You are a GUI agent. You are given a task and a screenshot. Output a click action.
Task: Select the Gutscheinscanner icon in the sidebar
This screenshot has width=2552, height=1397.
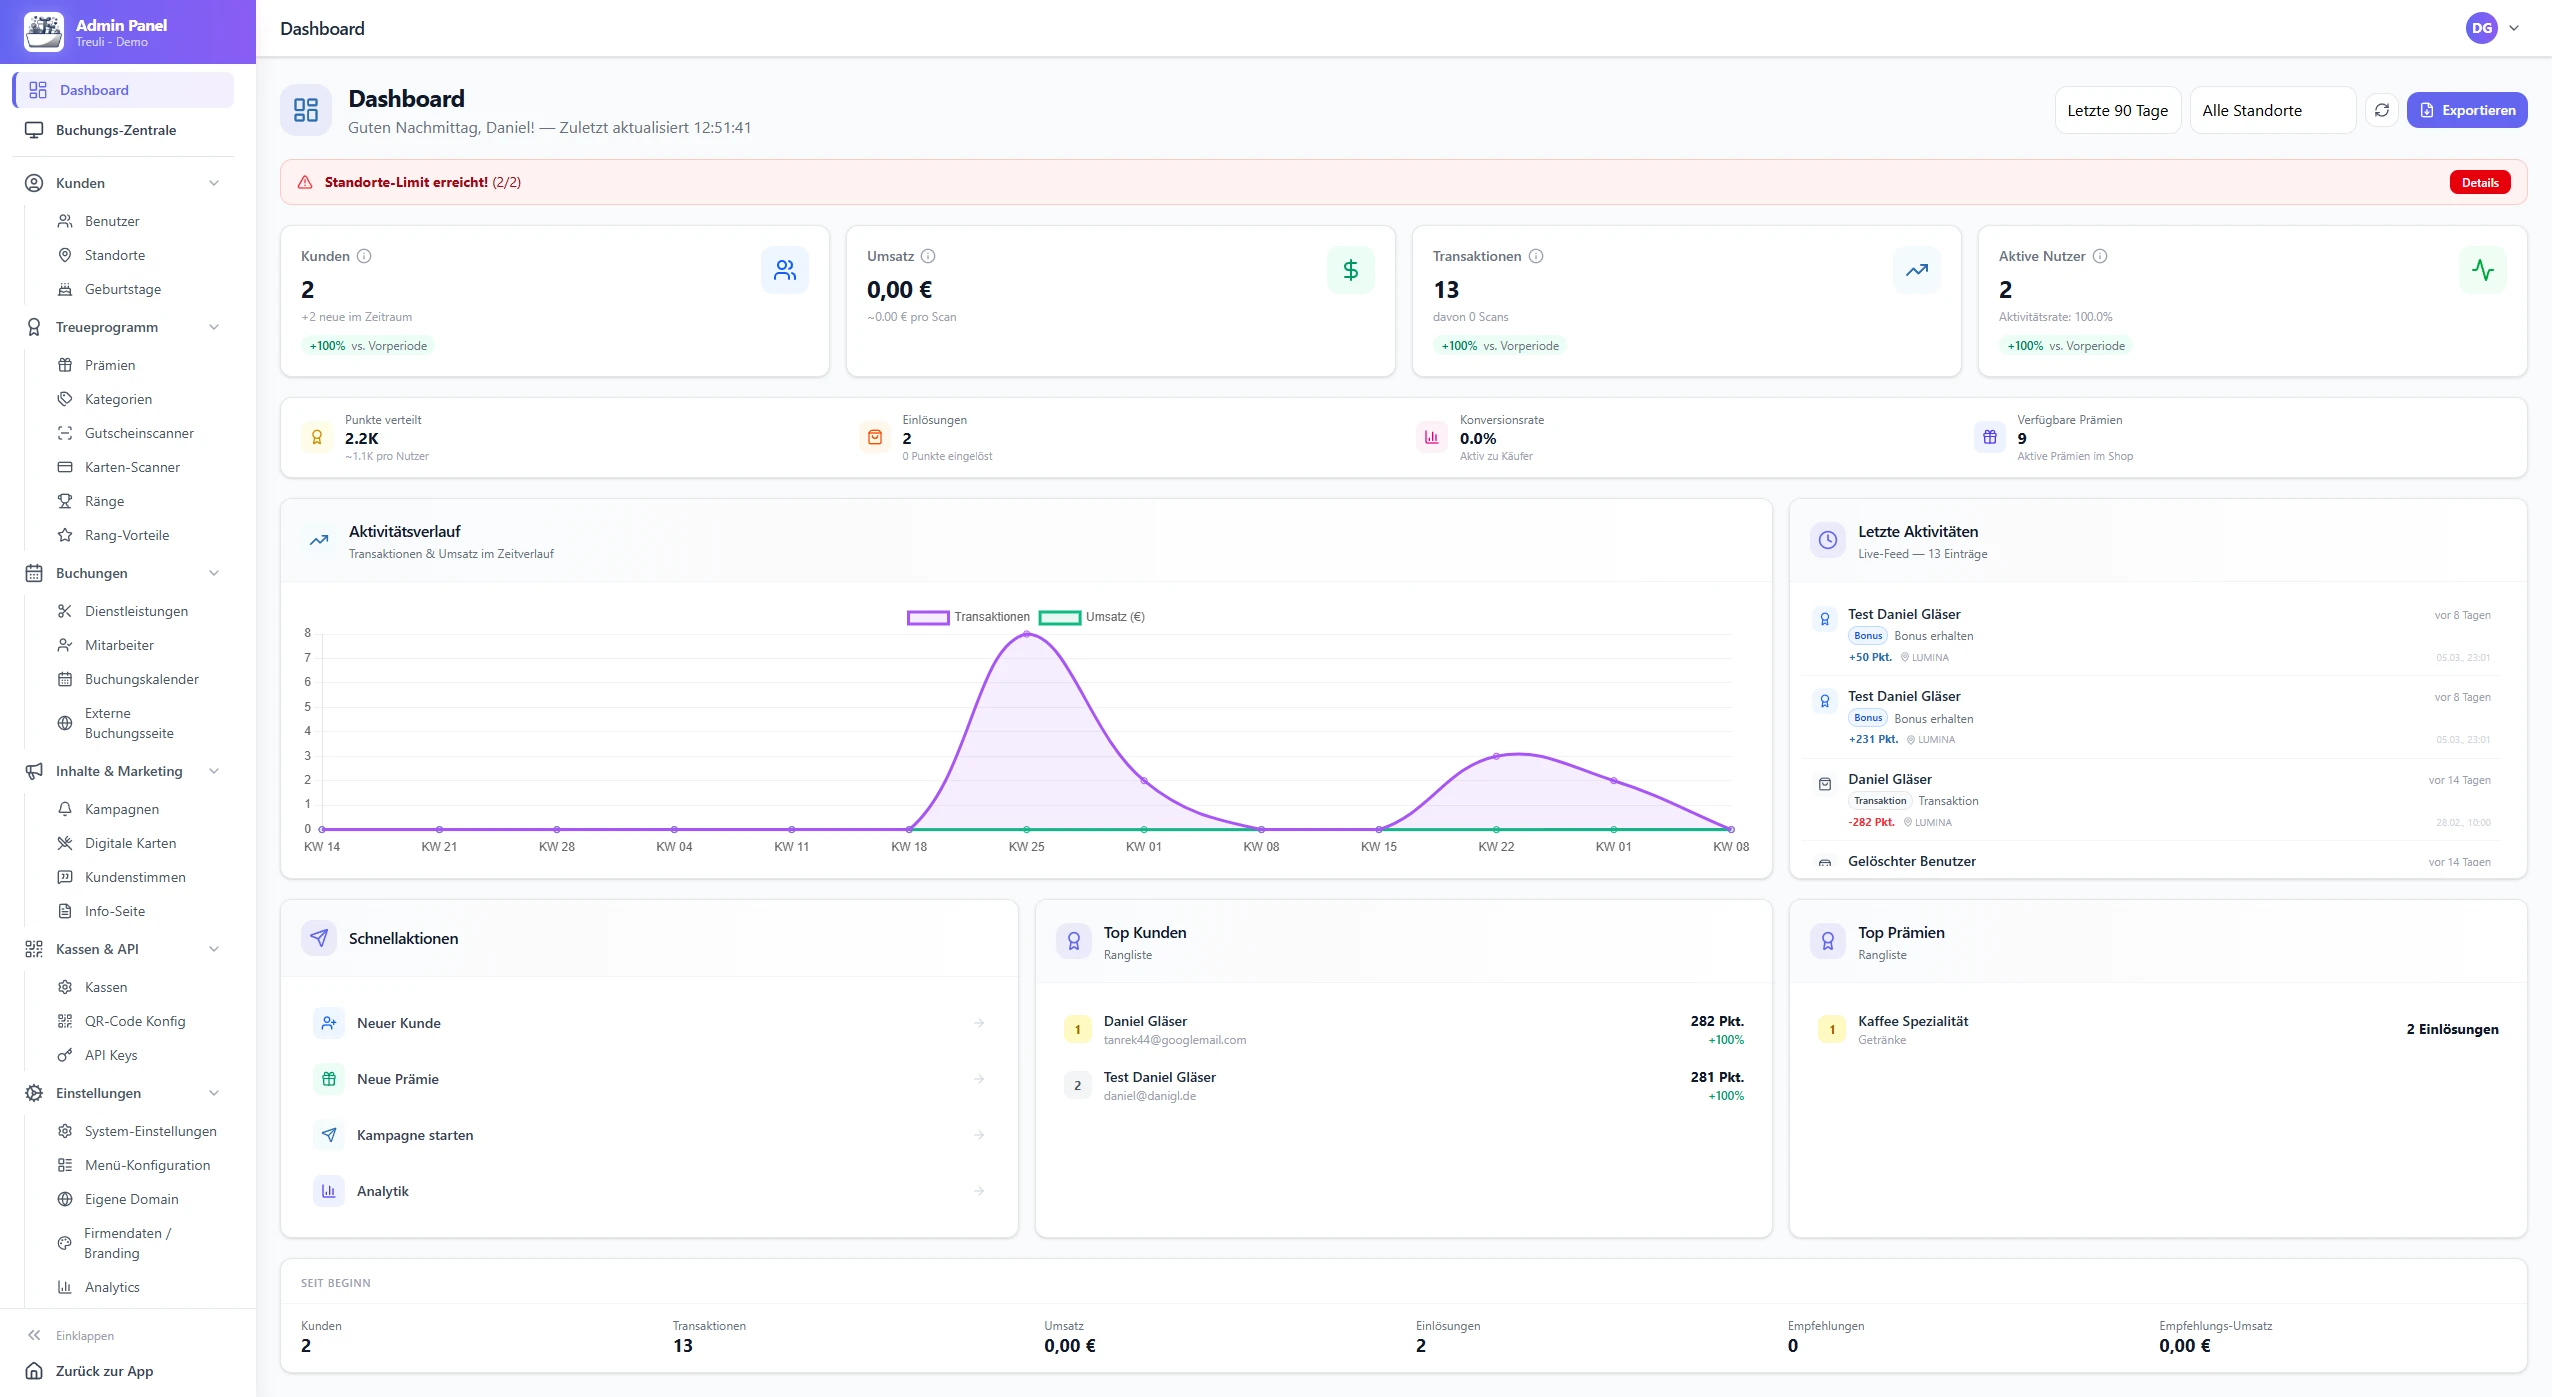pos(65,433)
